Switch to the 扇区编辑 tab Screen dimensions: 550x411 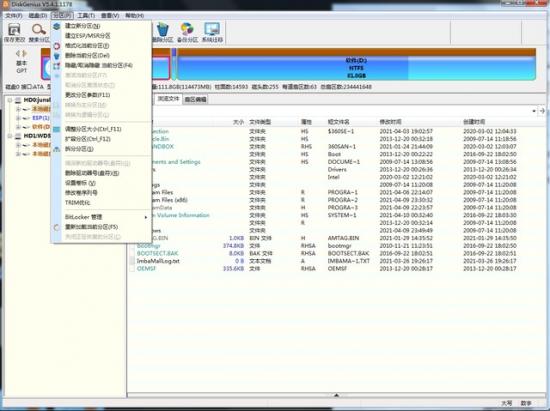pyautogui.click(x=196, y=100)
